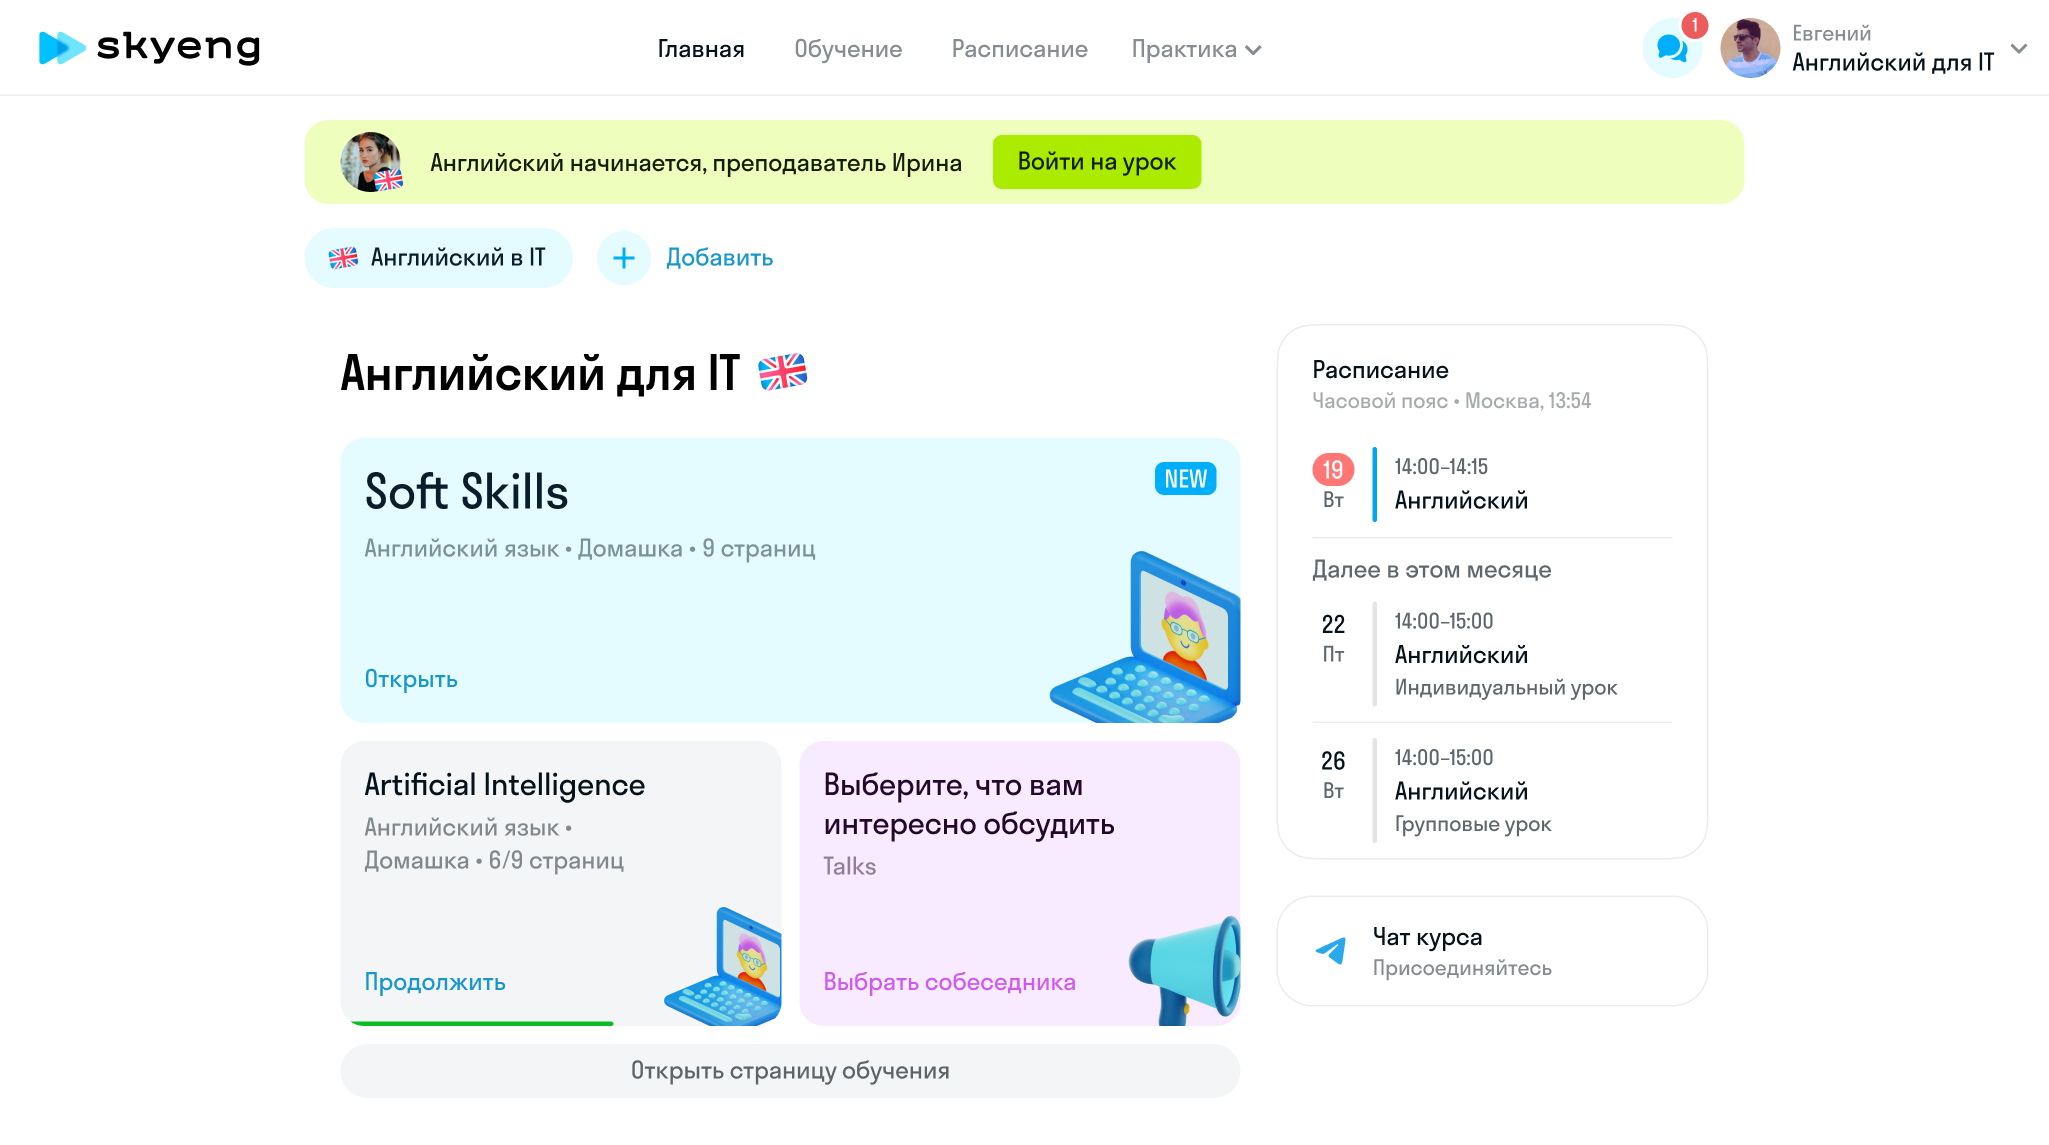Open the Soft Skills homework via Открыть

(x=409, y=678)
